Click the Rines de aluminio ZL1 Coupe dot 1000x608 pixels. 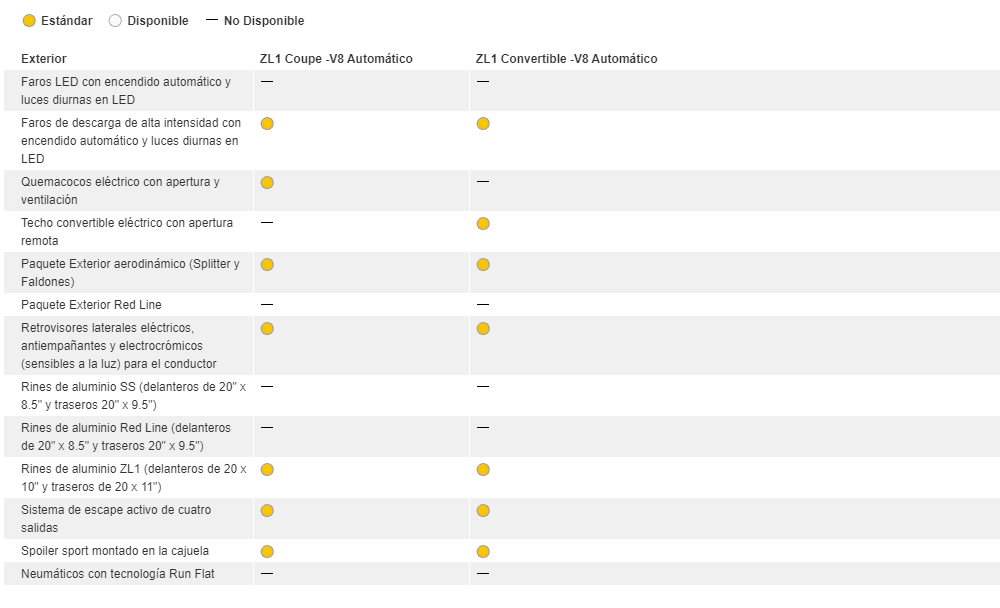point(267,470)
